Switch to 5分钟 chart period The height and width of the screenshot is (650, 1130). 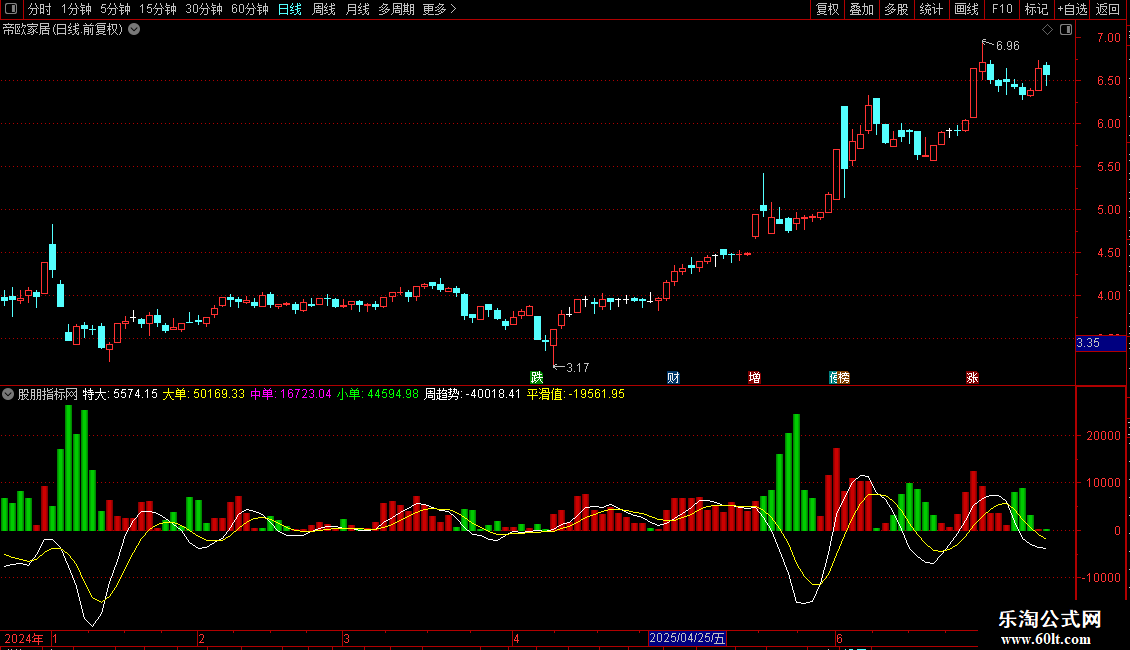coord(115,9)
